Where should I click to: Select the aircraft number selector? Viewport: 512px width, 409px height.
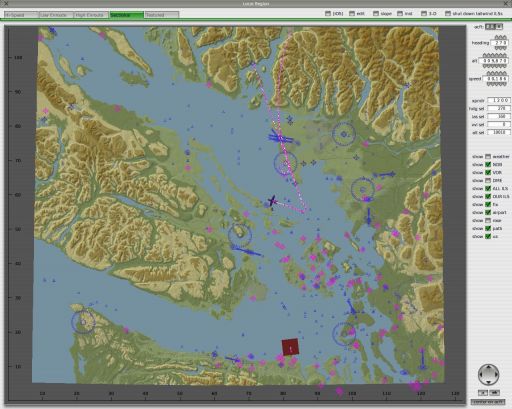tap(494, 26)
